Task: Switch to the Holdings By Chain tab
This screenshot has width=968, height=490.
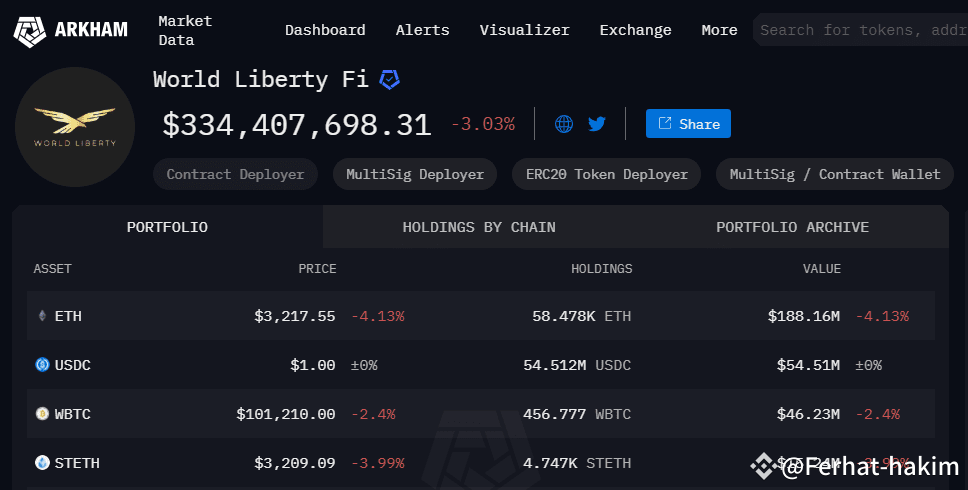Action: (x=479, y=227)
